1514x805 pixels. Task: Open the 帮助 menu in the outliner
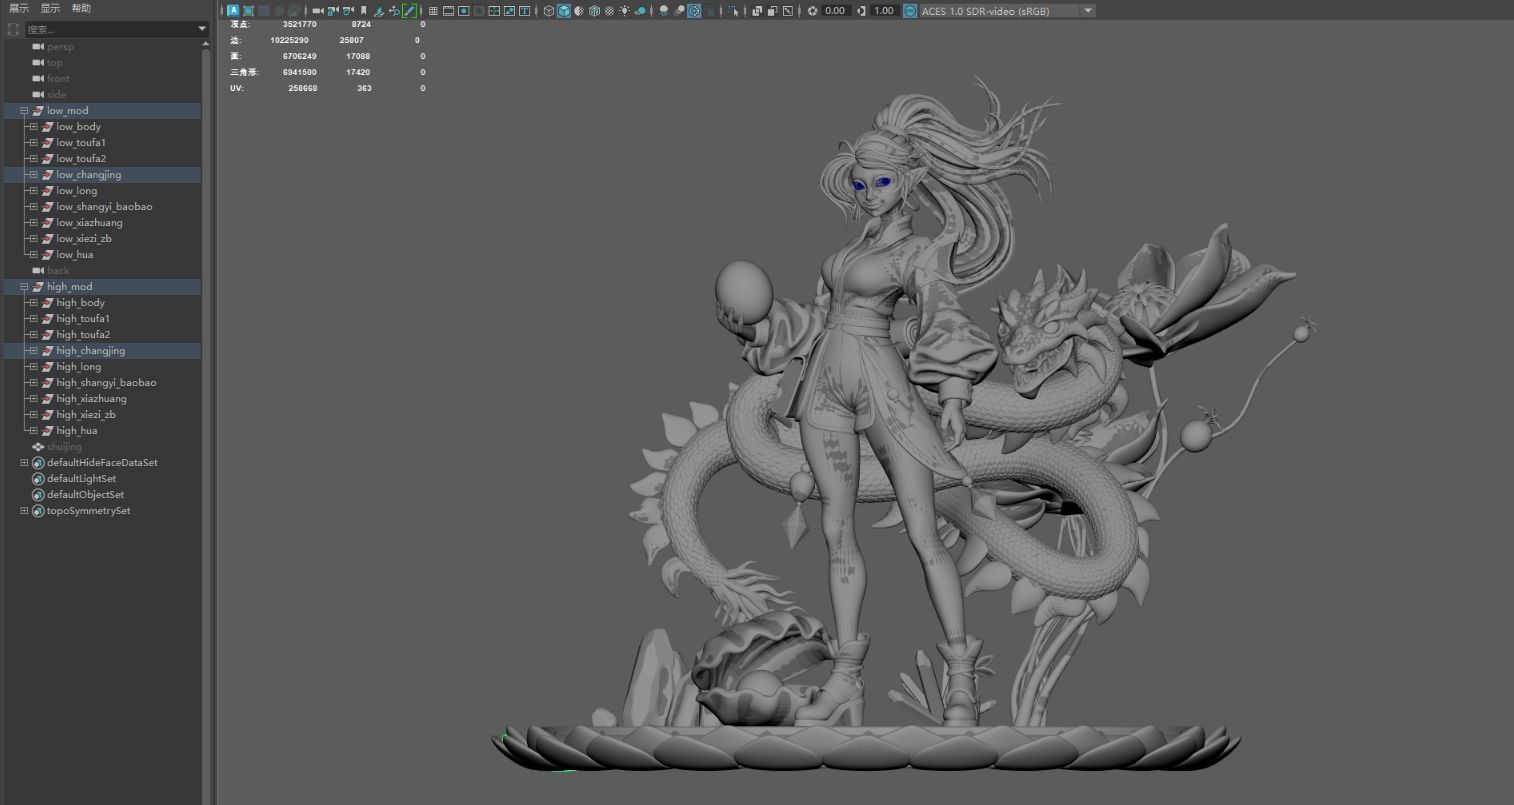point(81,8)
